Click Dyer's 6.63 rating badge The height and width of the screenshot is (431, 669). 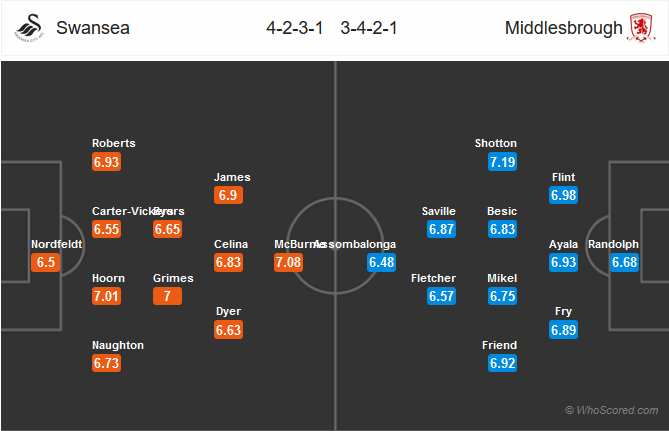tap(228, 330)
